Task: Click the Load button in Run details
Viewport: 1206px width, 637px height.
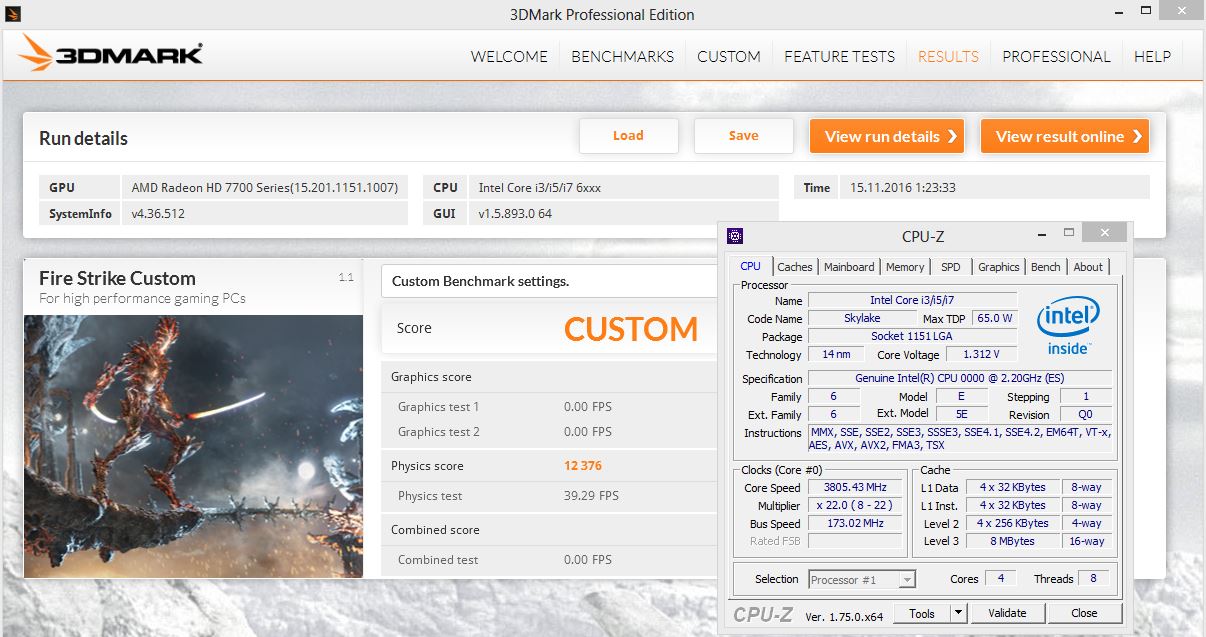Action: [628, 136]
